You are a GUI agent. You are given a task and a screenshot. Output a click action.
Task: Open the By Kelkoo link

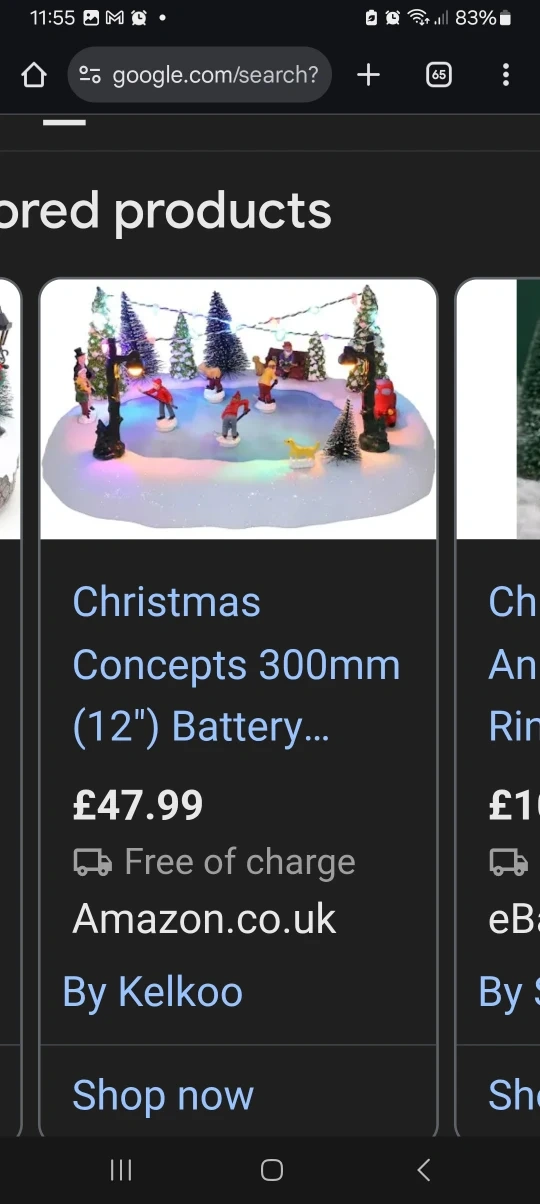[152, 992]
